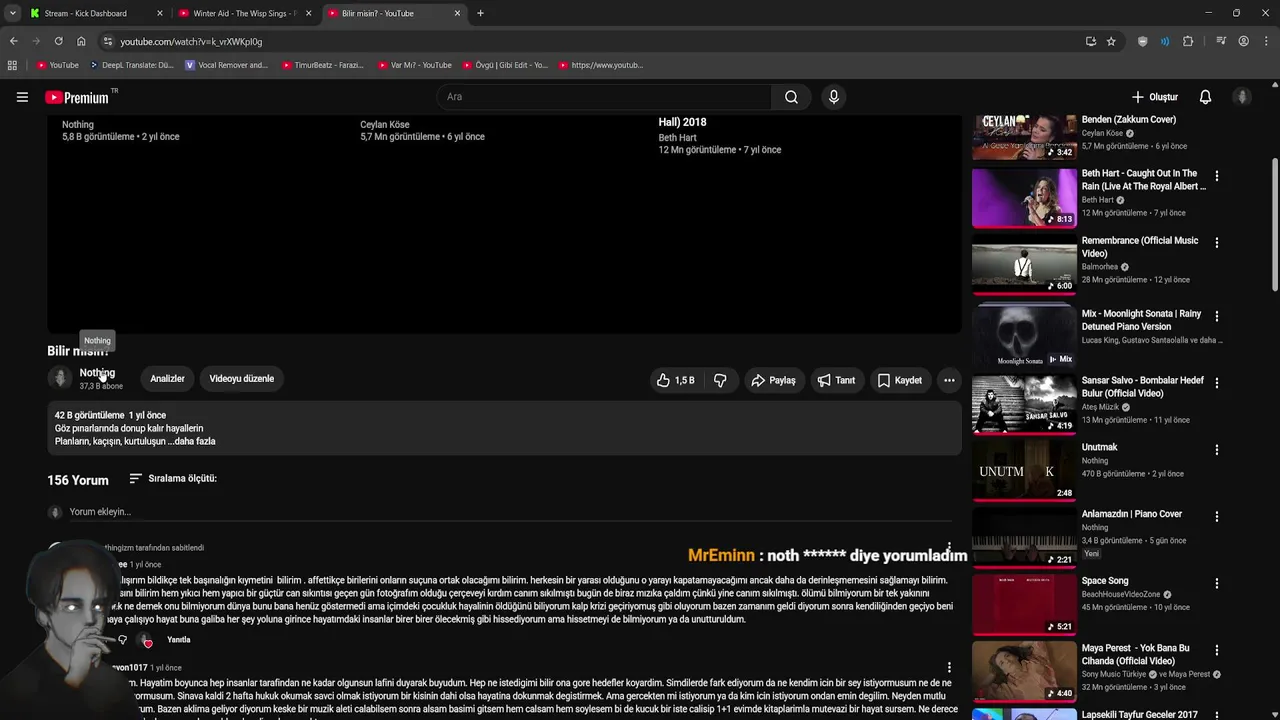Open the Chrome three-dot menu

click(x=1265, y=41)
